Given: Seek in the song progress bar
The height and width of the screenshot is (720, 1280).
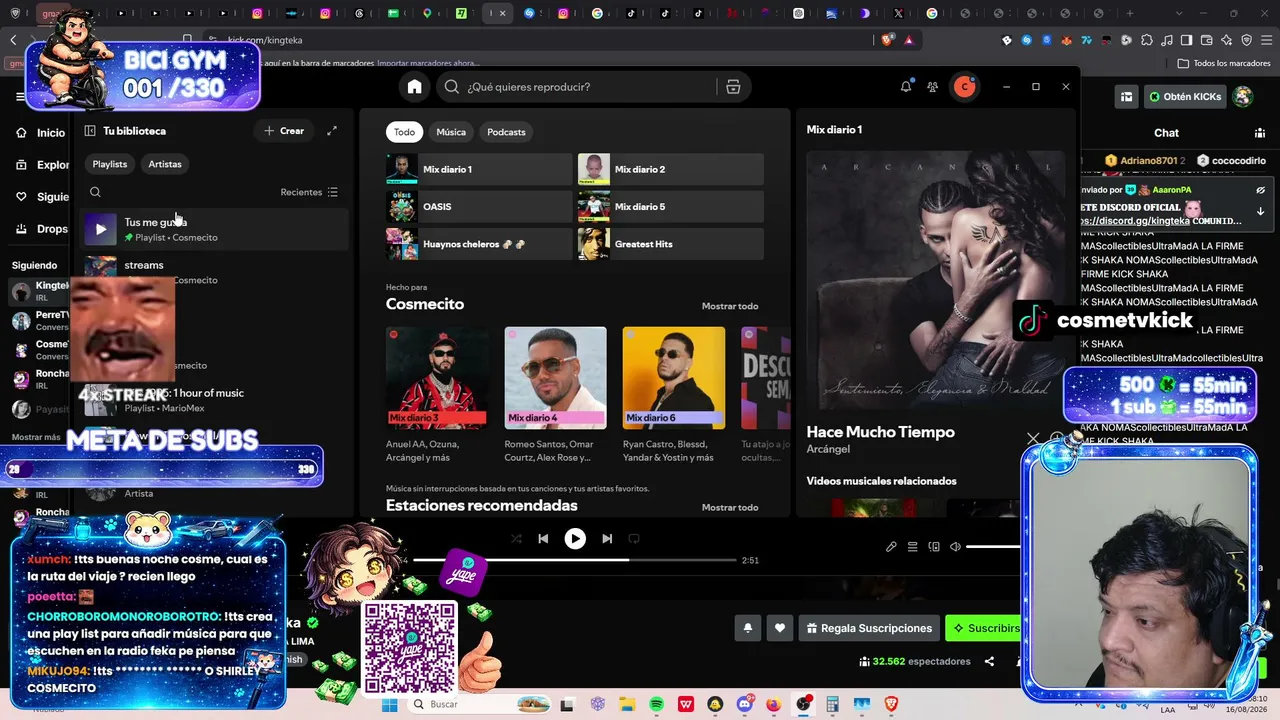Looking at the screenshot, I should click(575, 560).
